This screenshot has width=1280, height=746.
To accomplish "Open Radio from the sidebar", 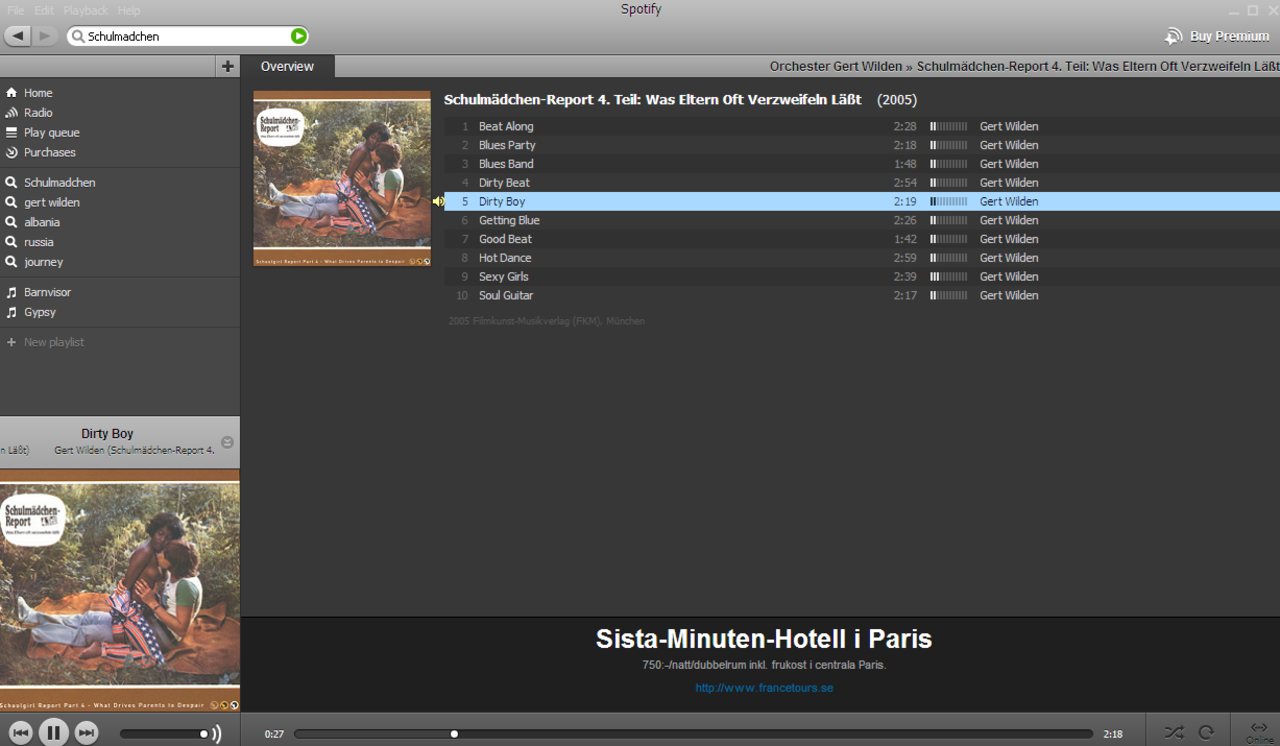I will 38,113.
